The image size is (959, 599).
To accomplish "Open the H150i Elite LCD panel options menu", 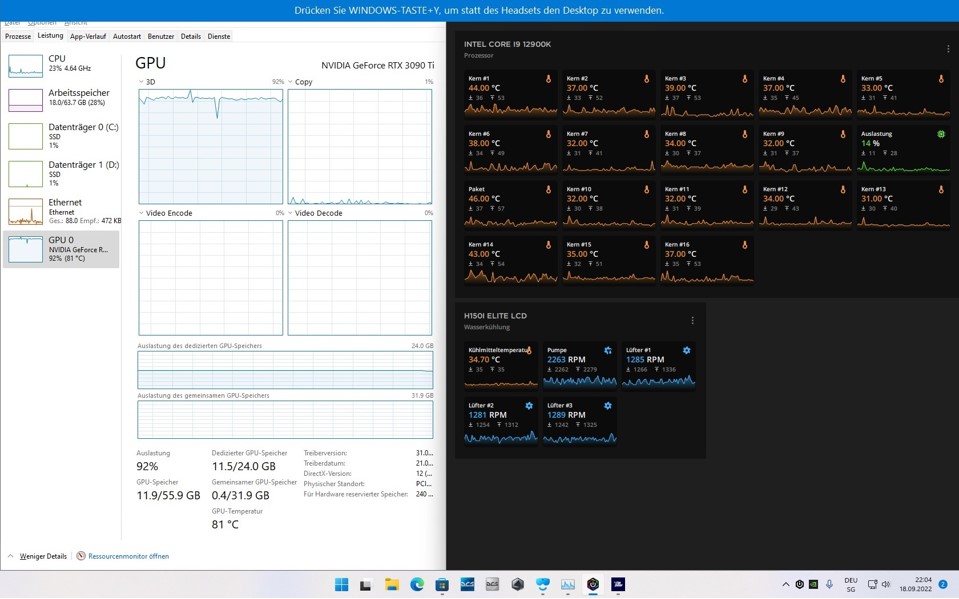I will point(692,321).
